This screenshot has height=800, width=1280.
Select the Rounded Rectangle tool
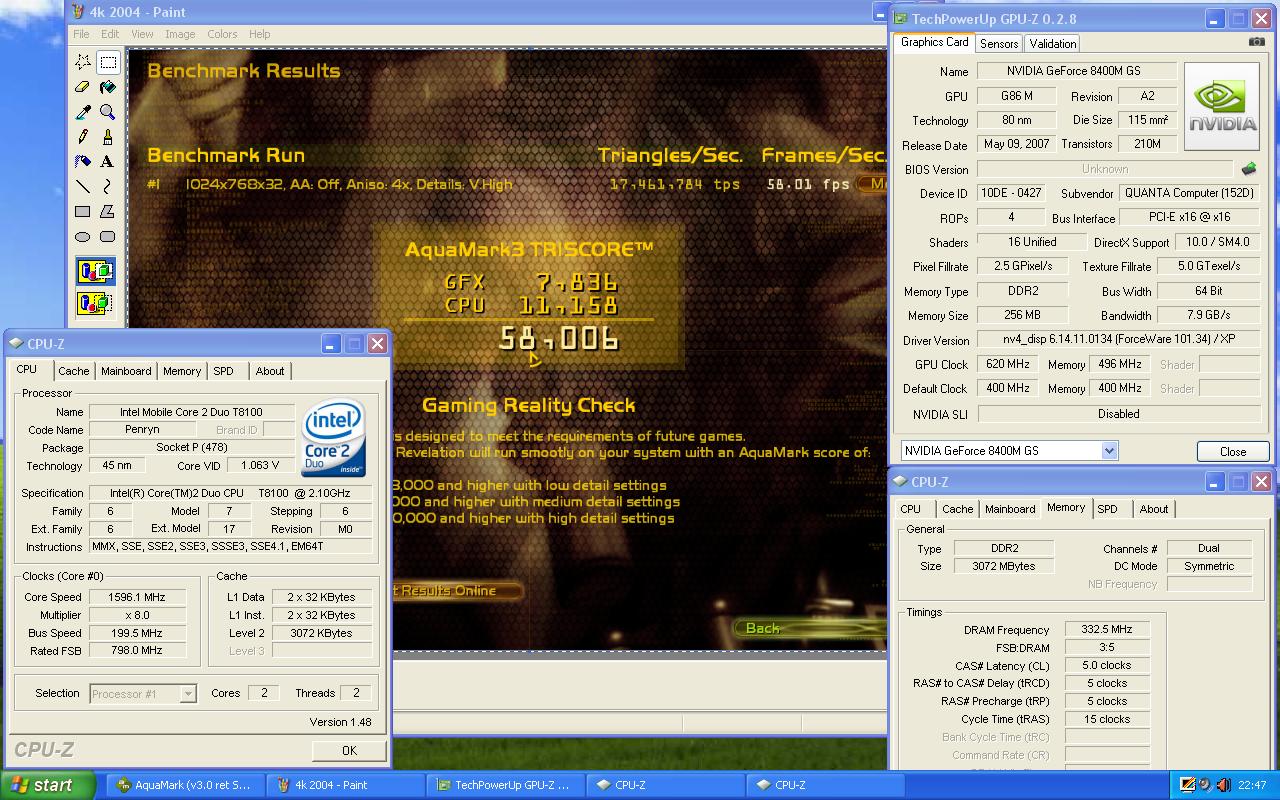[x=108, y=237]
